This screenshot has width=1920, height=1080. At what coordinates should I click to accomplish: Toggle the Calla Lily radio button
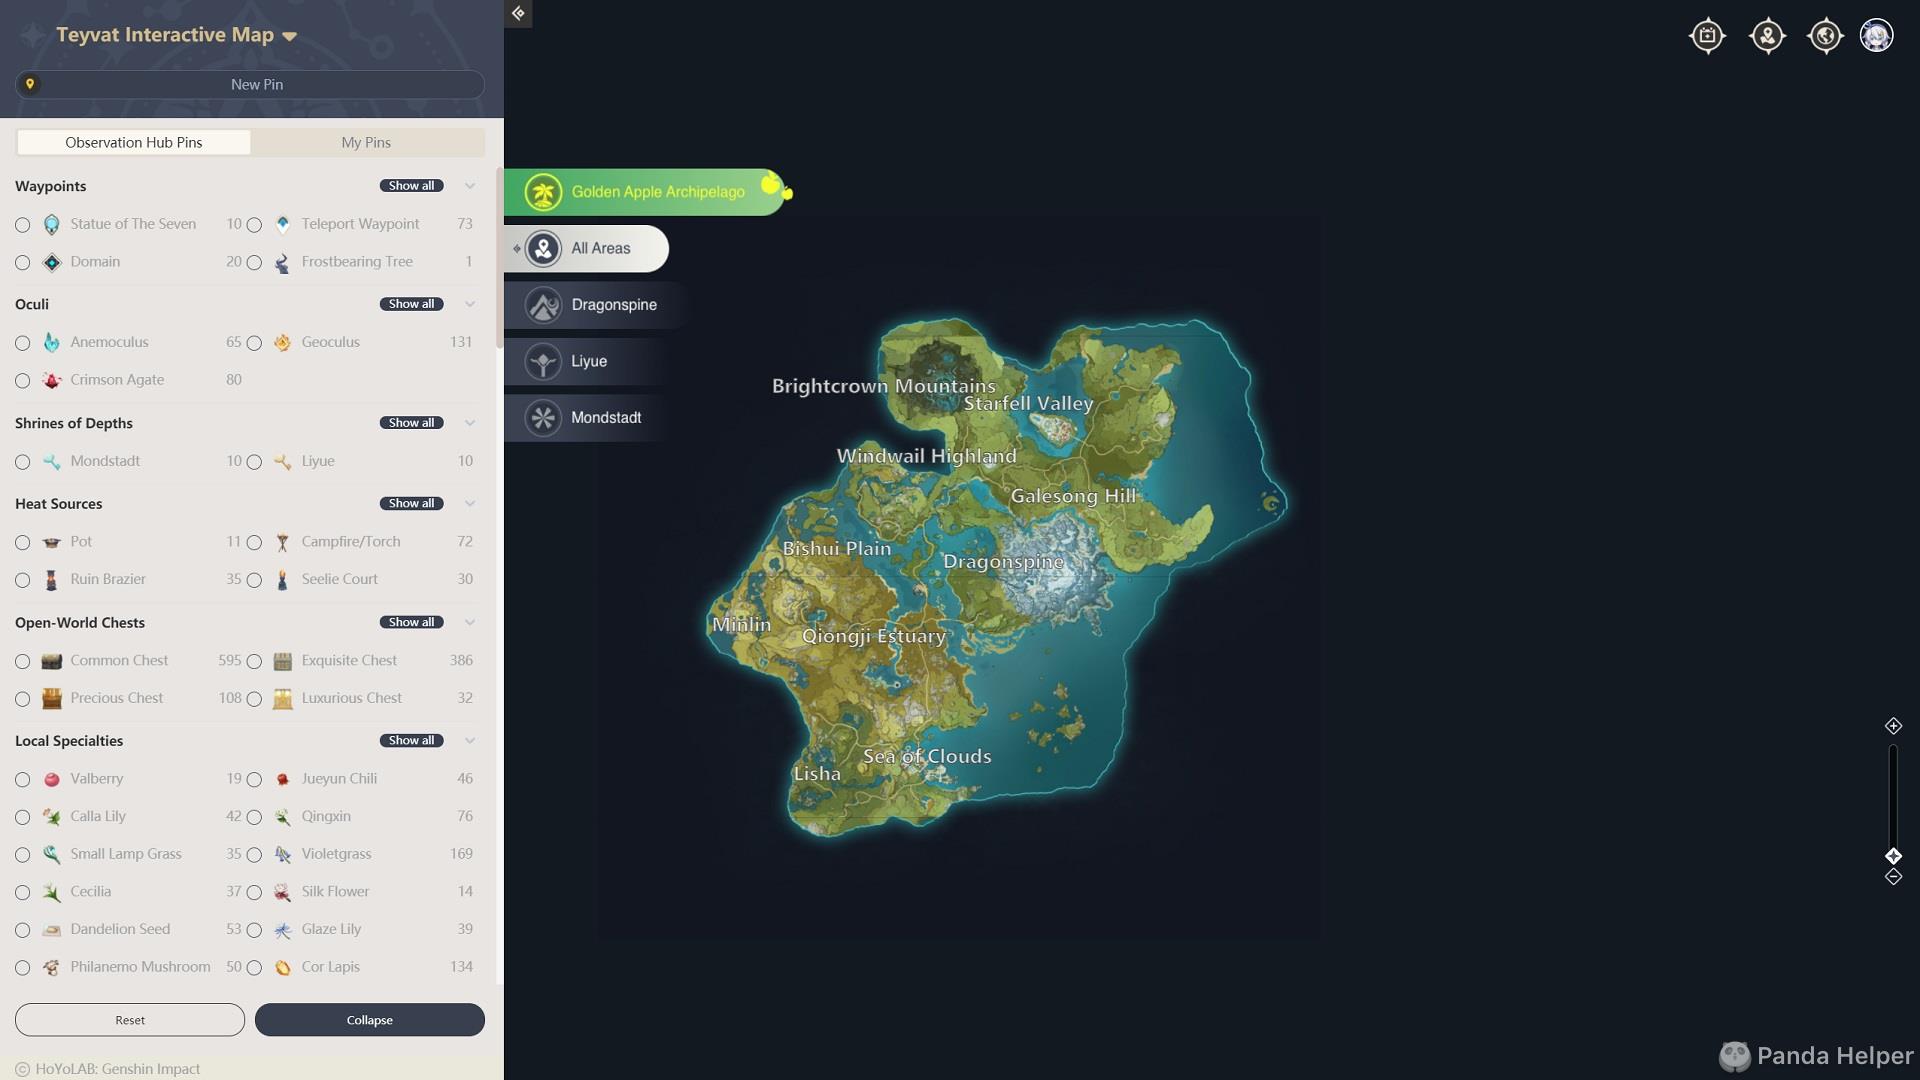pyautogui.click(x=22, y=817)
